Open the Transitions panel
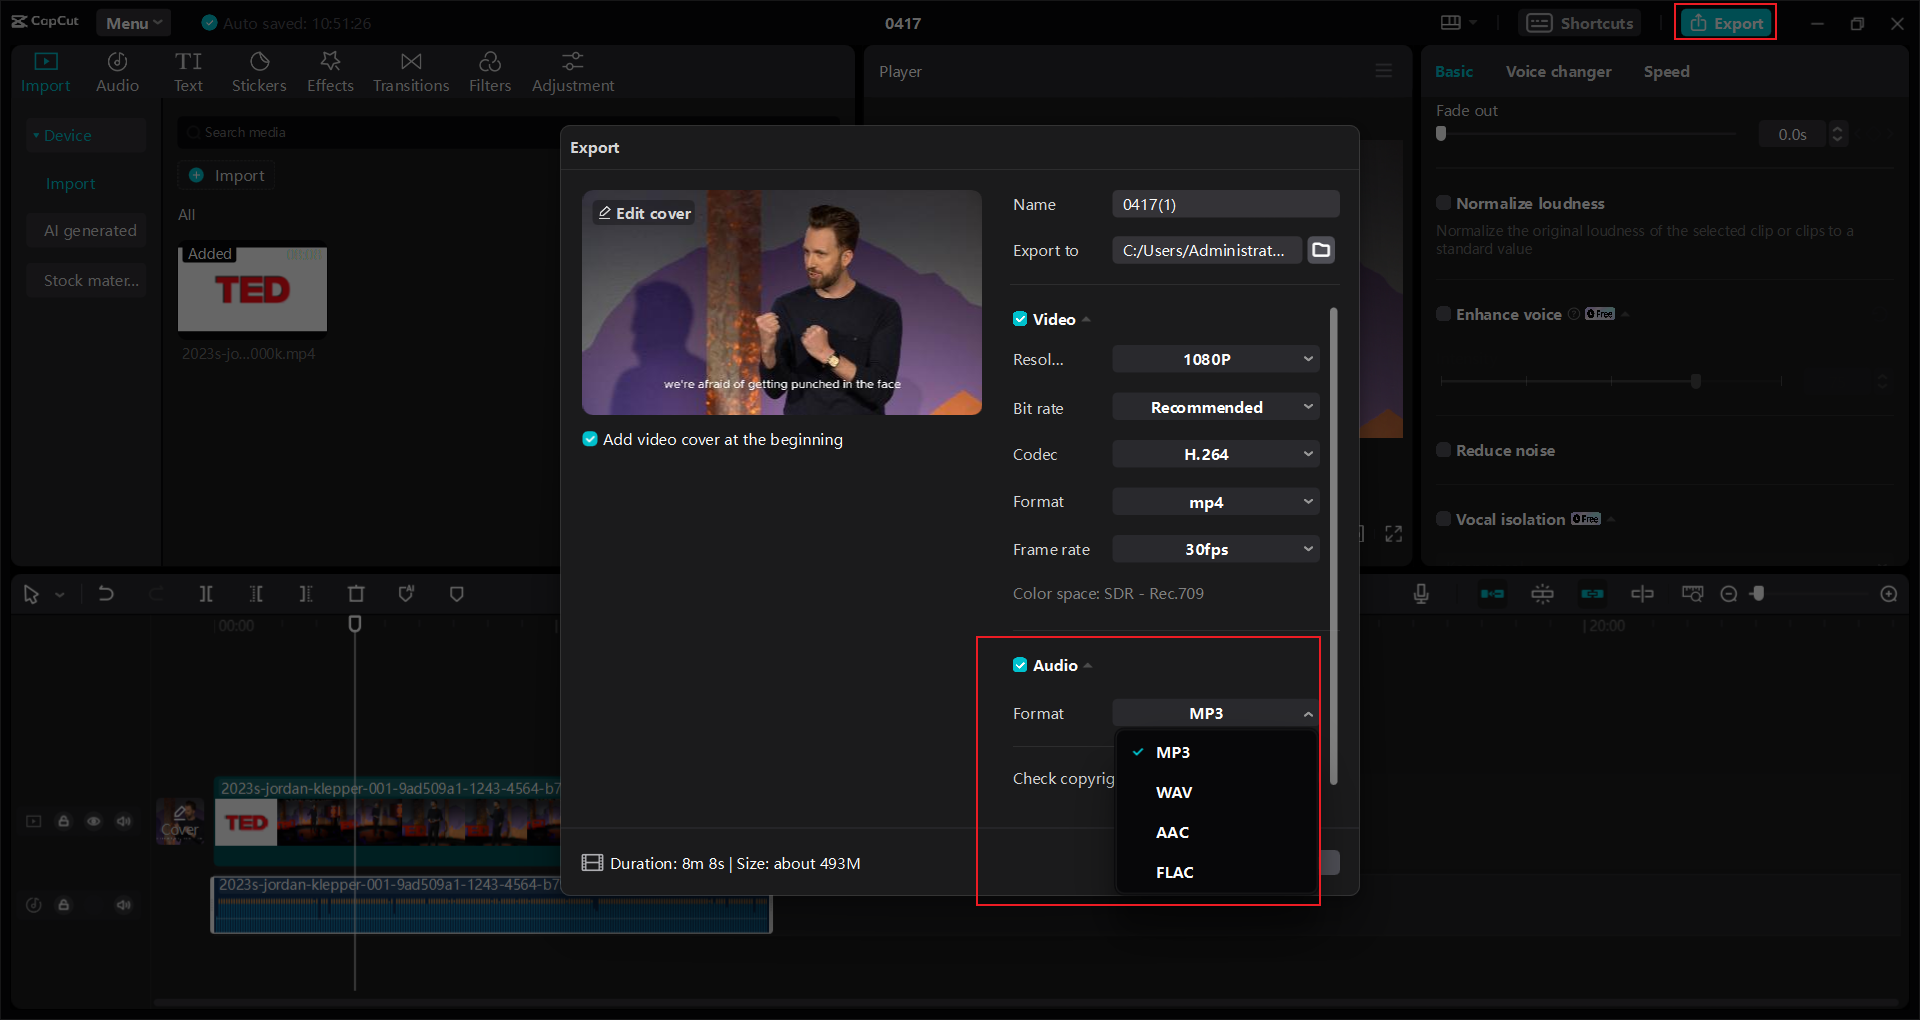 (411, 72)
